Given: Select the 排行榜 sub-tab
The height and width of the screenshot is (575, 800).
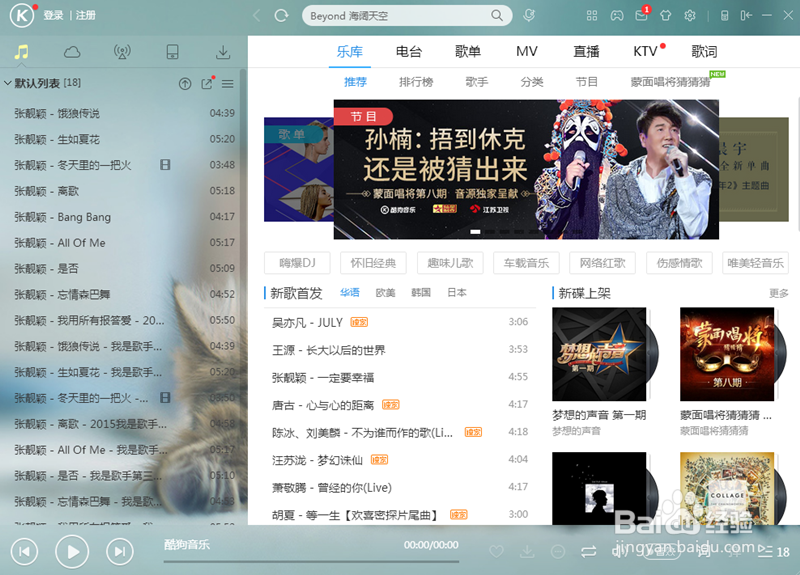Looking at the screenshot, I should 416,82.
